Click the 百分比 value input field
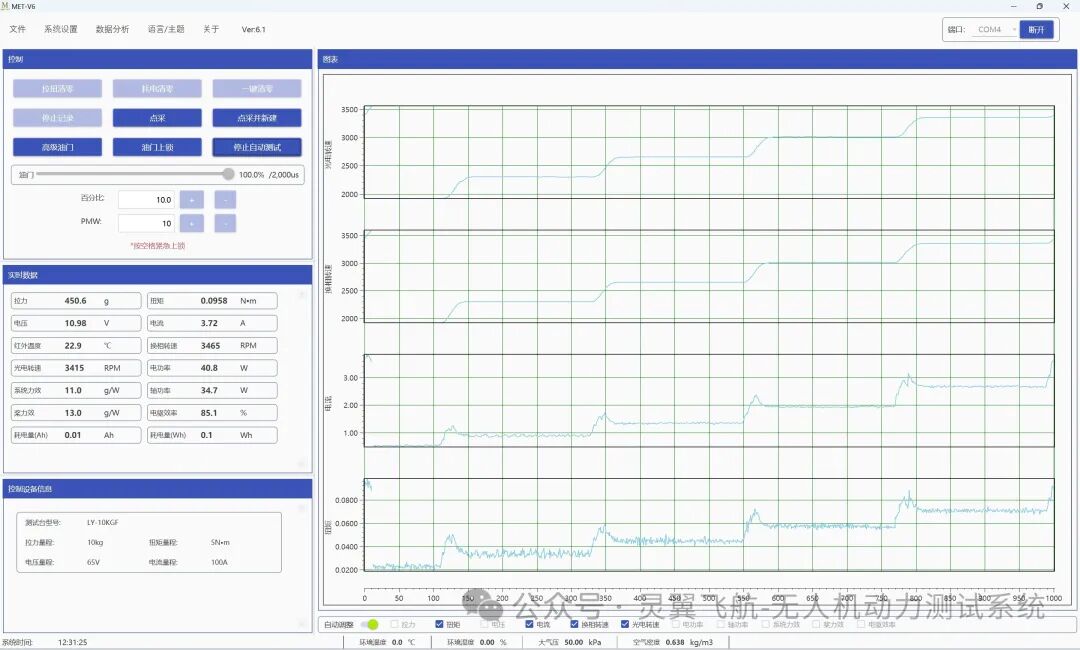The width and height of the screenshot is (1080, 650). pos(147,200)
